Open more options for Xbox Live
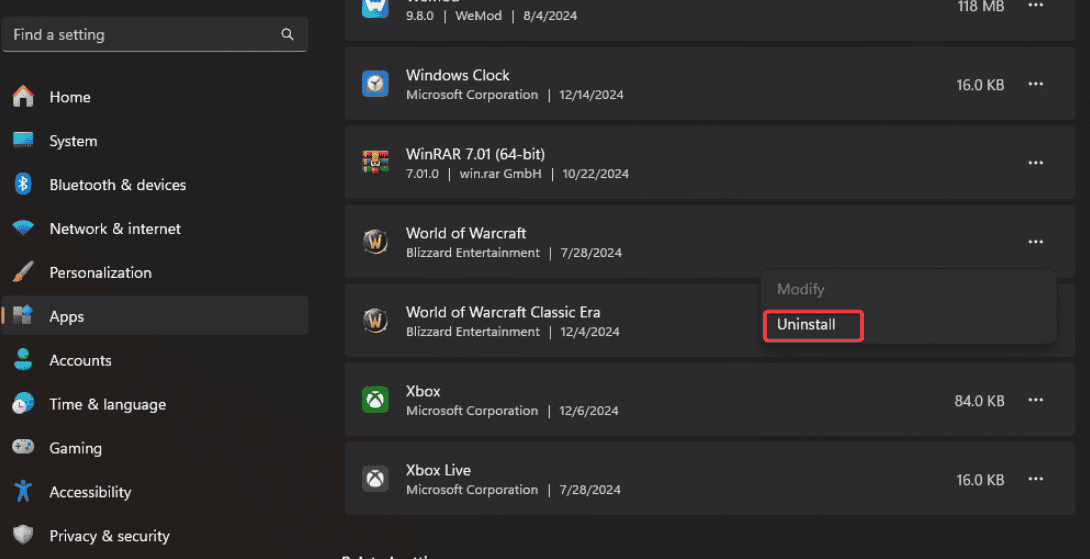Image resolution: width=1090 pixels, height=559 pixels. pyautogui.click(x=1035, y=480)
